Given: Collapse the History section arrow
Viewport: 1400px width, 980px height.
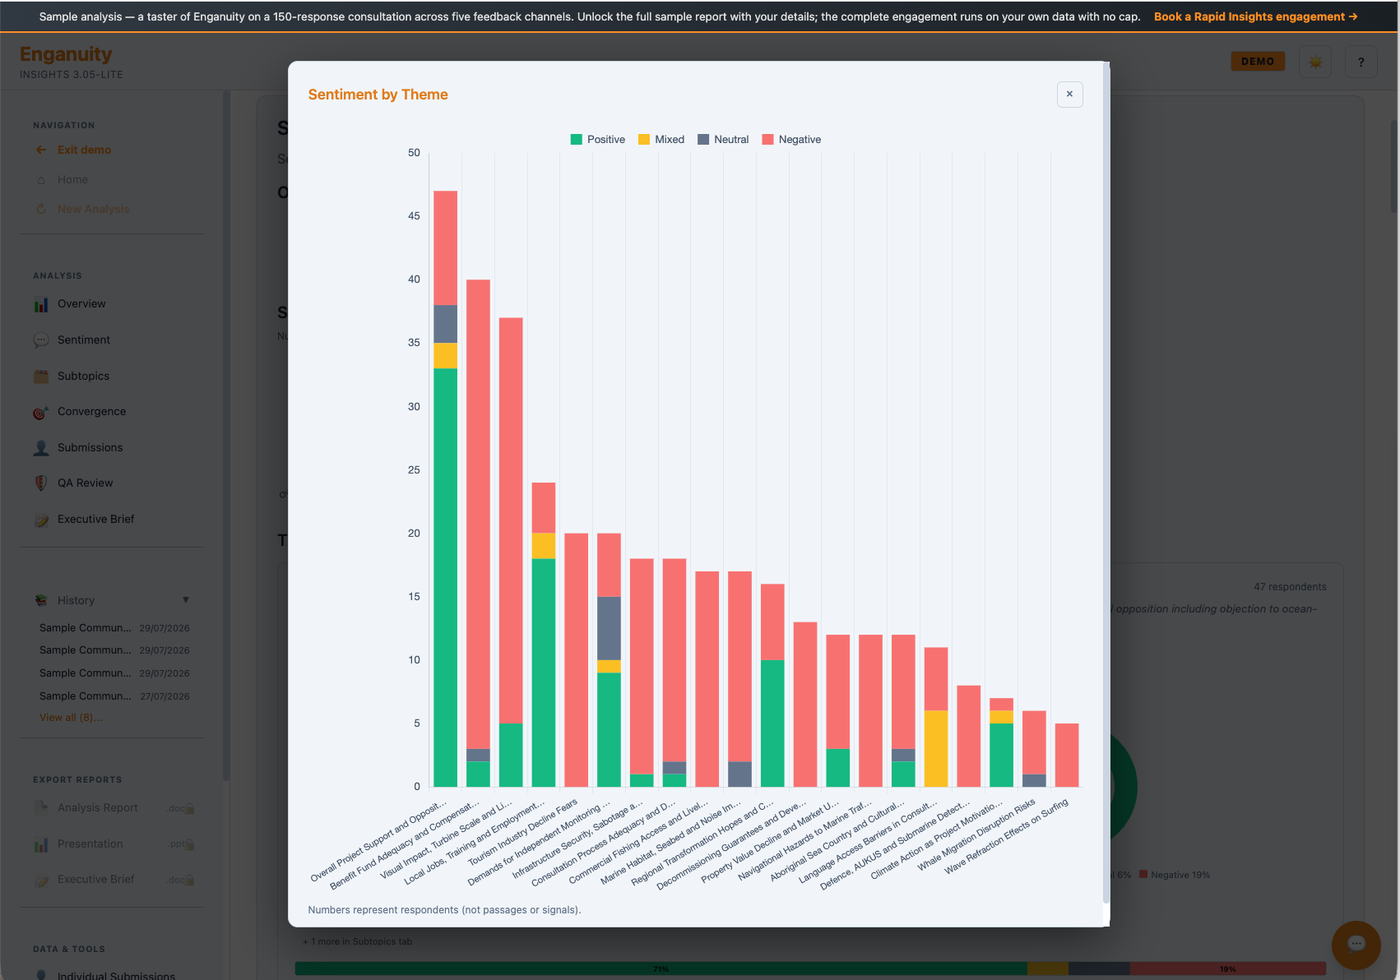Looking at the screenshot, I should [186, 600].
